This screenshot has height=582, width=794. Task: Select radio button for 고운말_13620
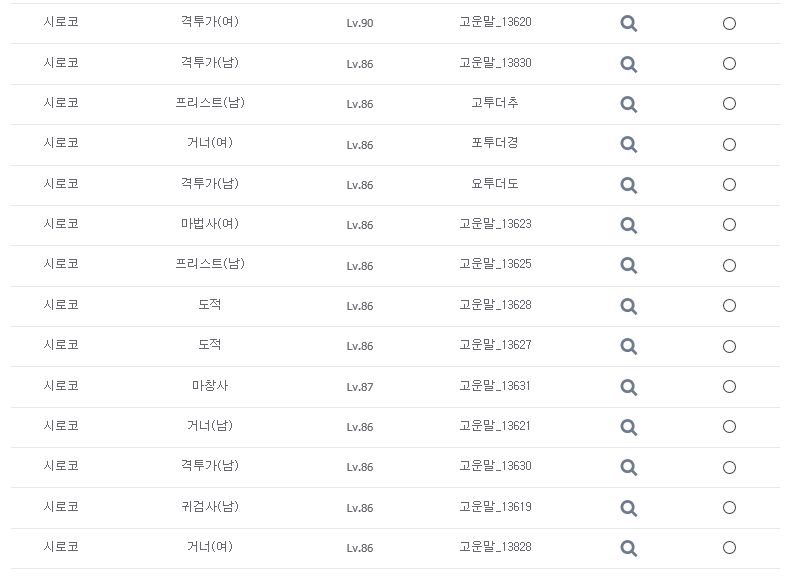pyautogui.click(x=729, y=24)
